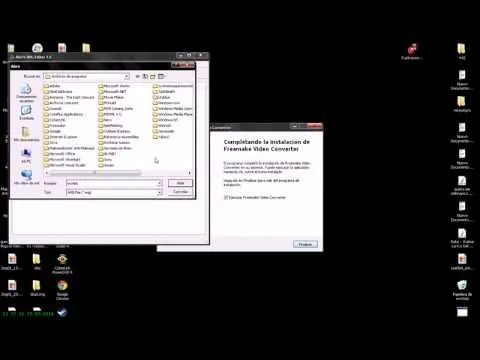
Task: Select the Yahoo! folder
Action: tap(161, 137)
